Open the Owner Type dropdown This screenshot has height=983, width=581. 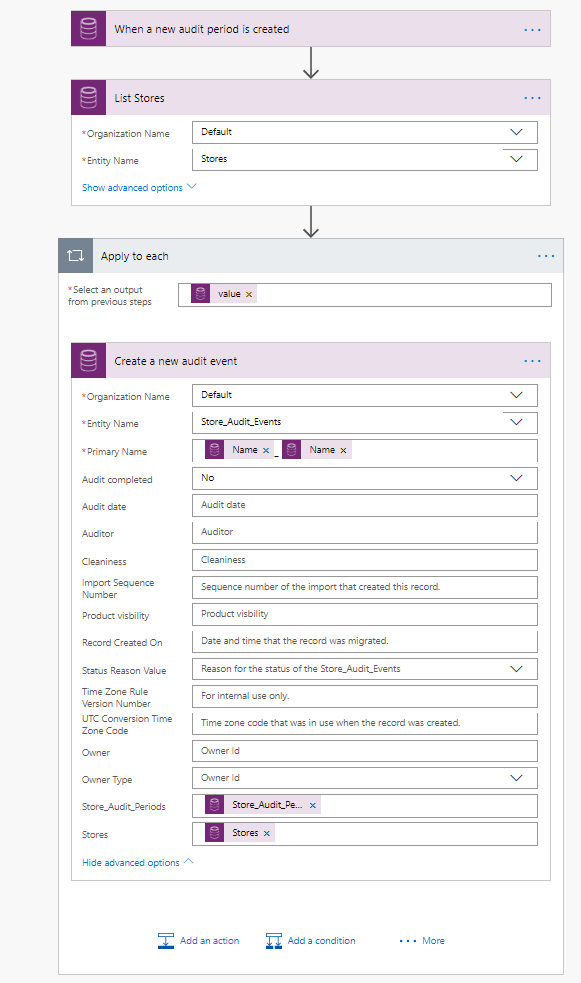coord(517,778)
